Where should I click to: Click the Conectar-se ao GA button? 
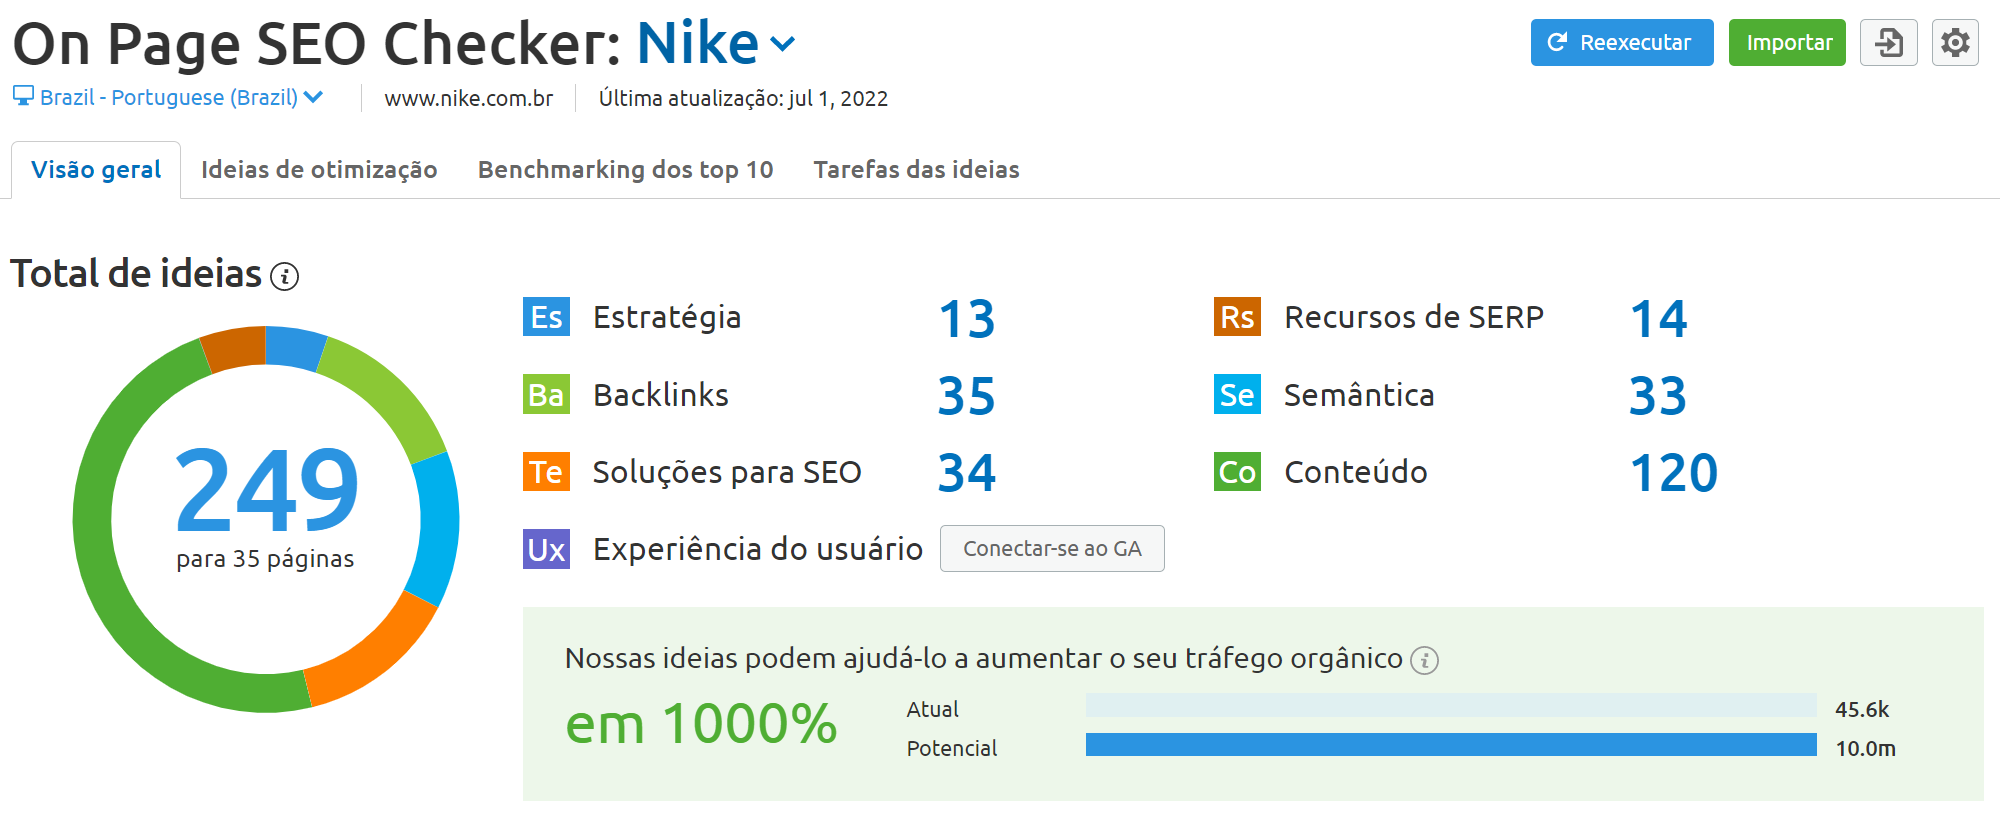click(x=1051, y=549)
